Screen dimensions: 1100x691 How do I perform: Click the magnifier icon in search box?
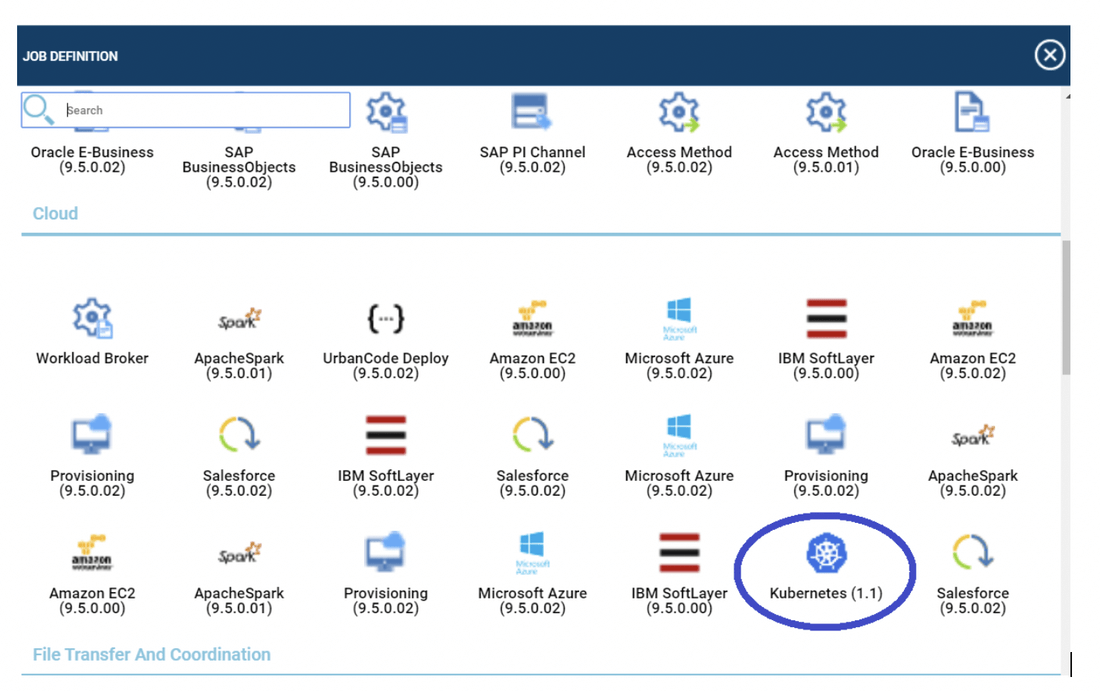39,110
